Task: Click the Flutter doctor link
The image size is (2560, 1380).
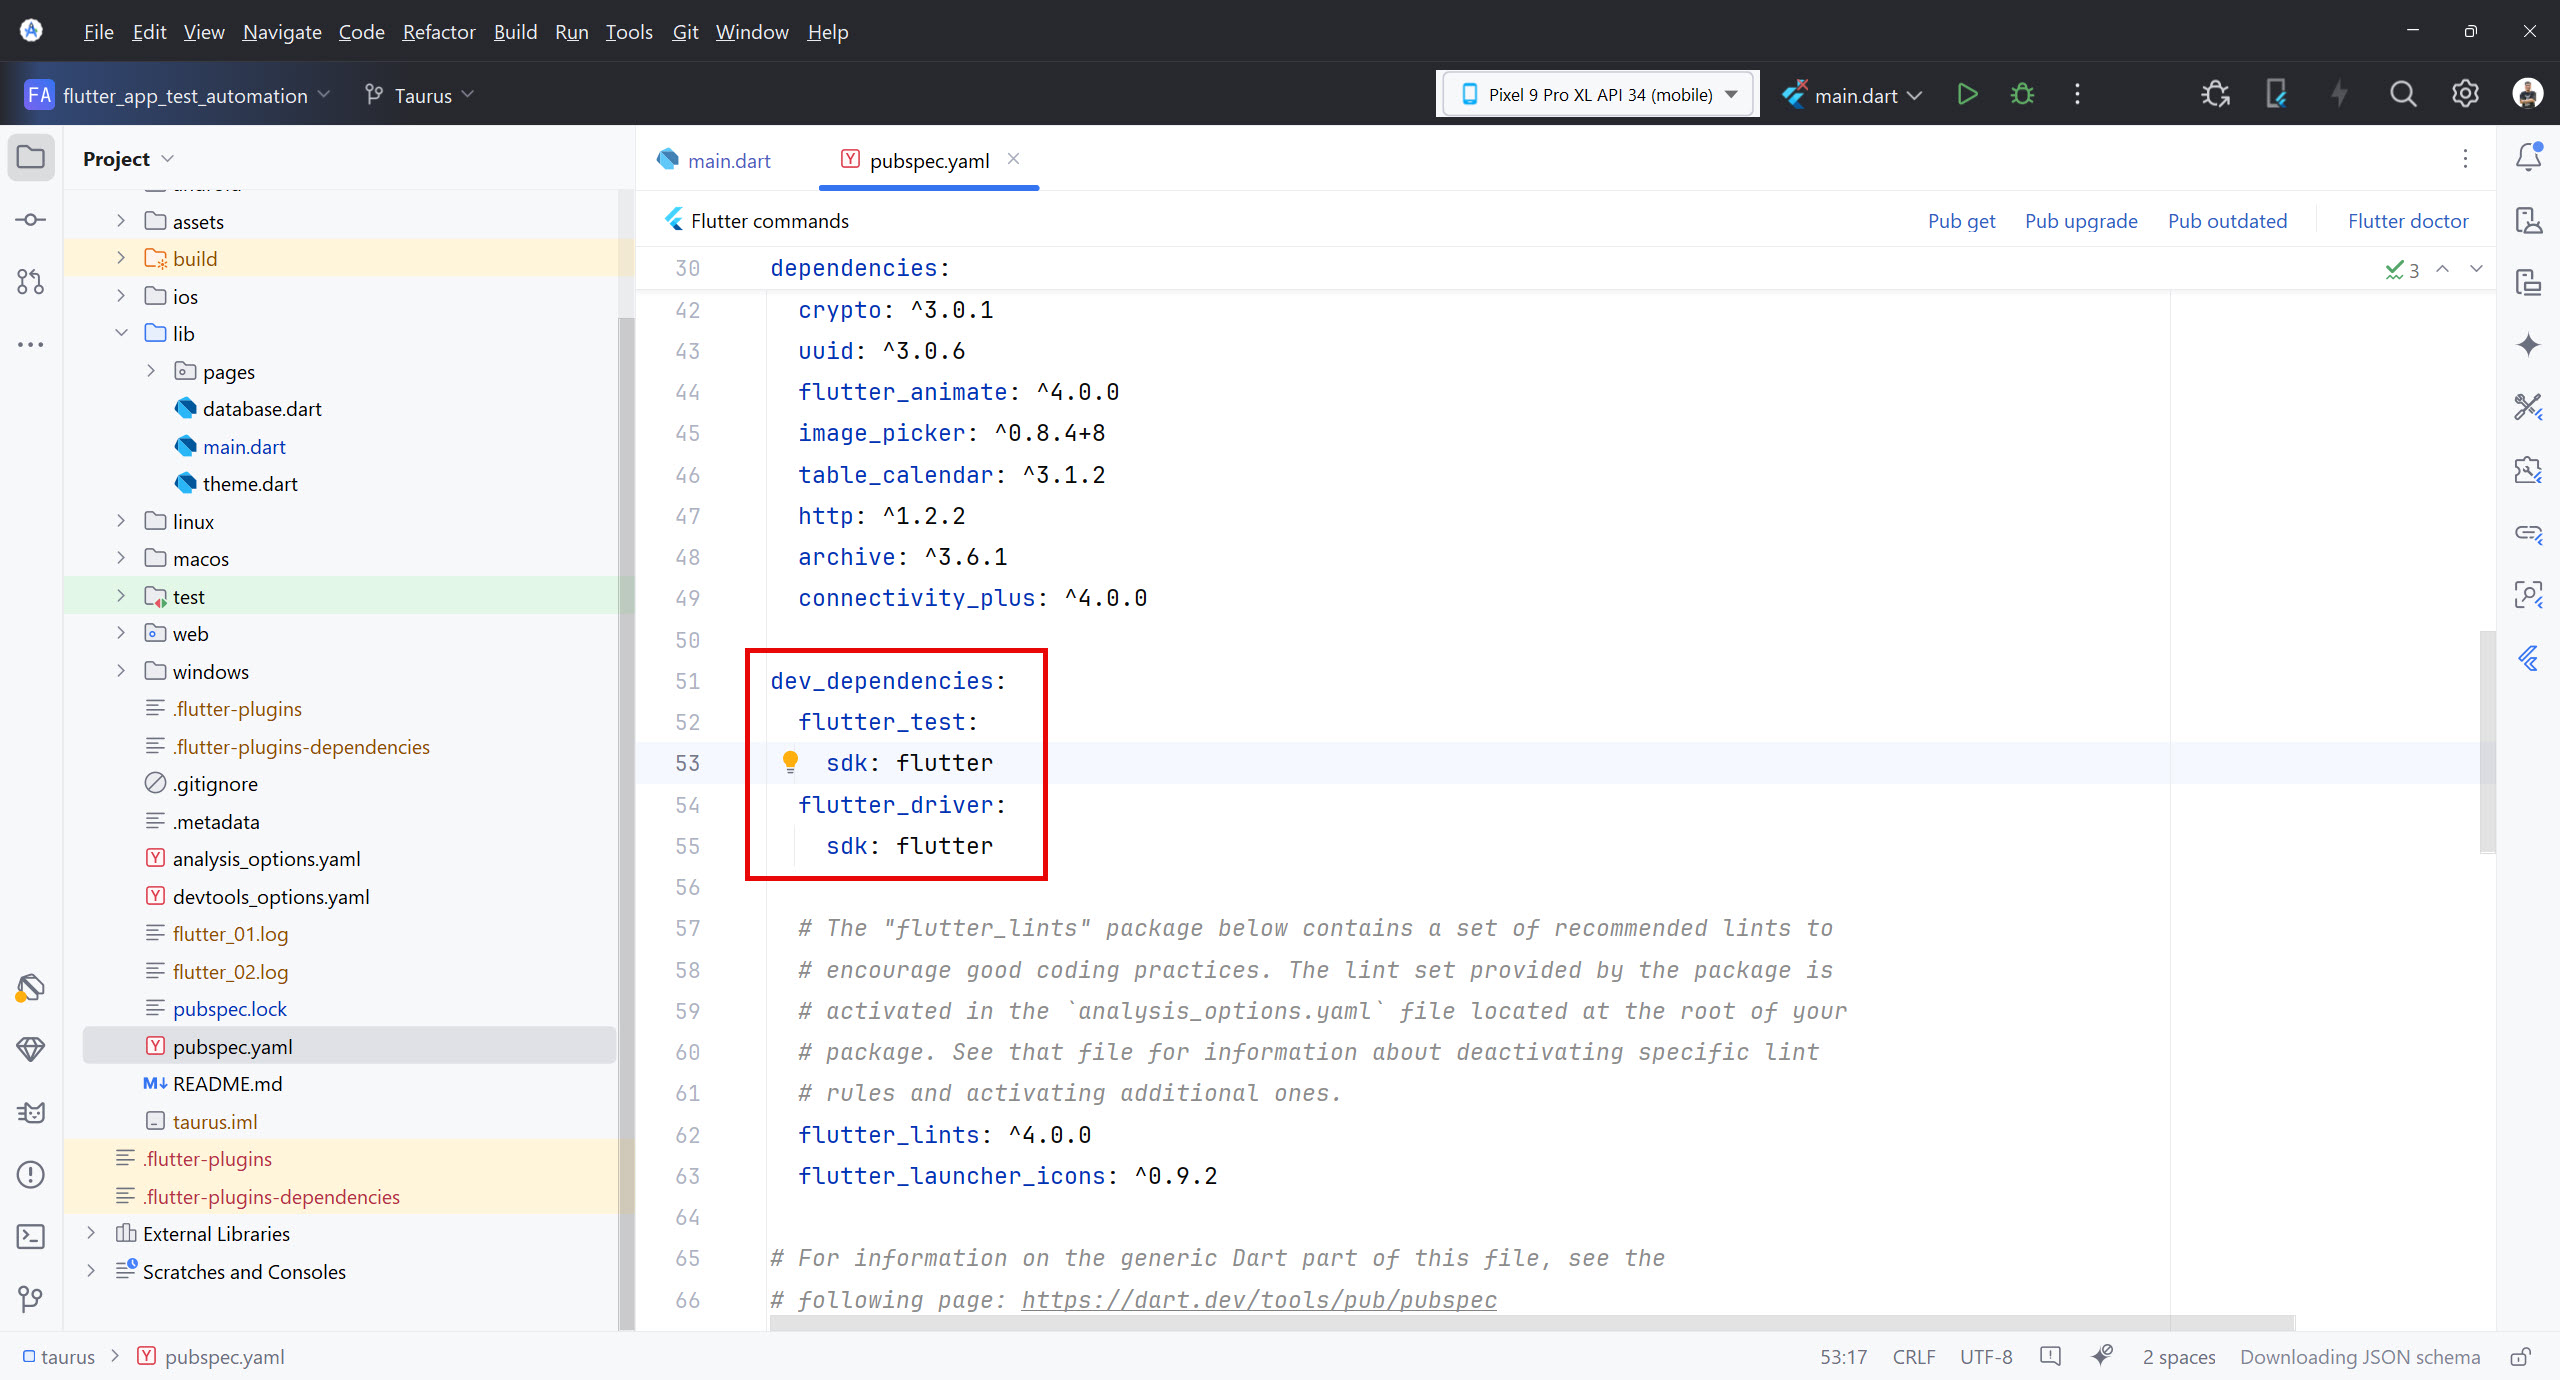Action: coord(2408,221)
